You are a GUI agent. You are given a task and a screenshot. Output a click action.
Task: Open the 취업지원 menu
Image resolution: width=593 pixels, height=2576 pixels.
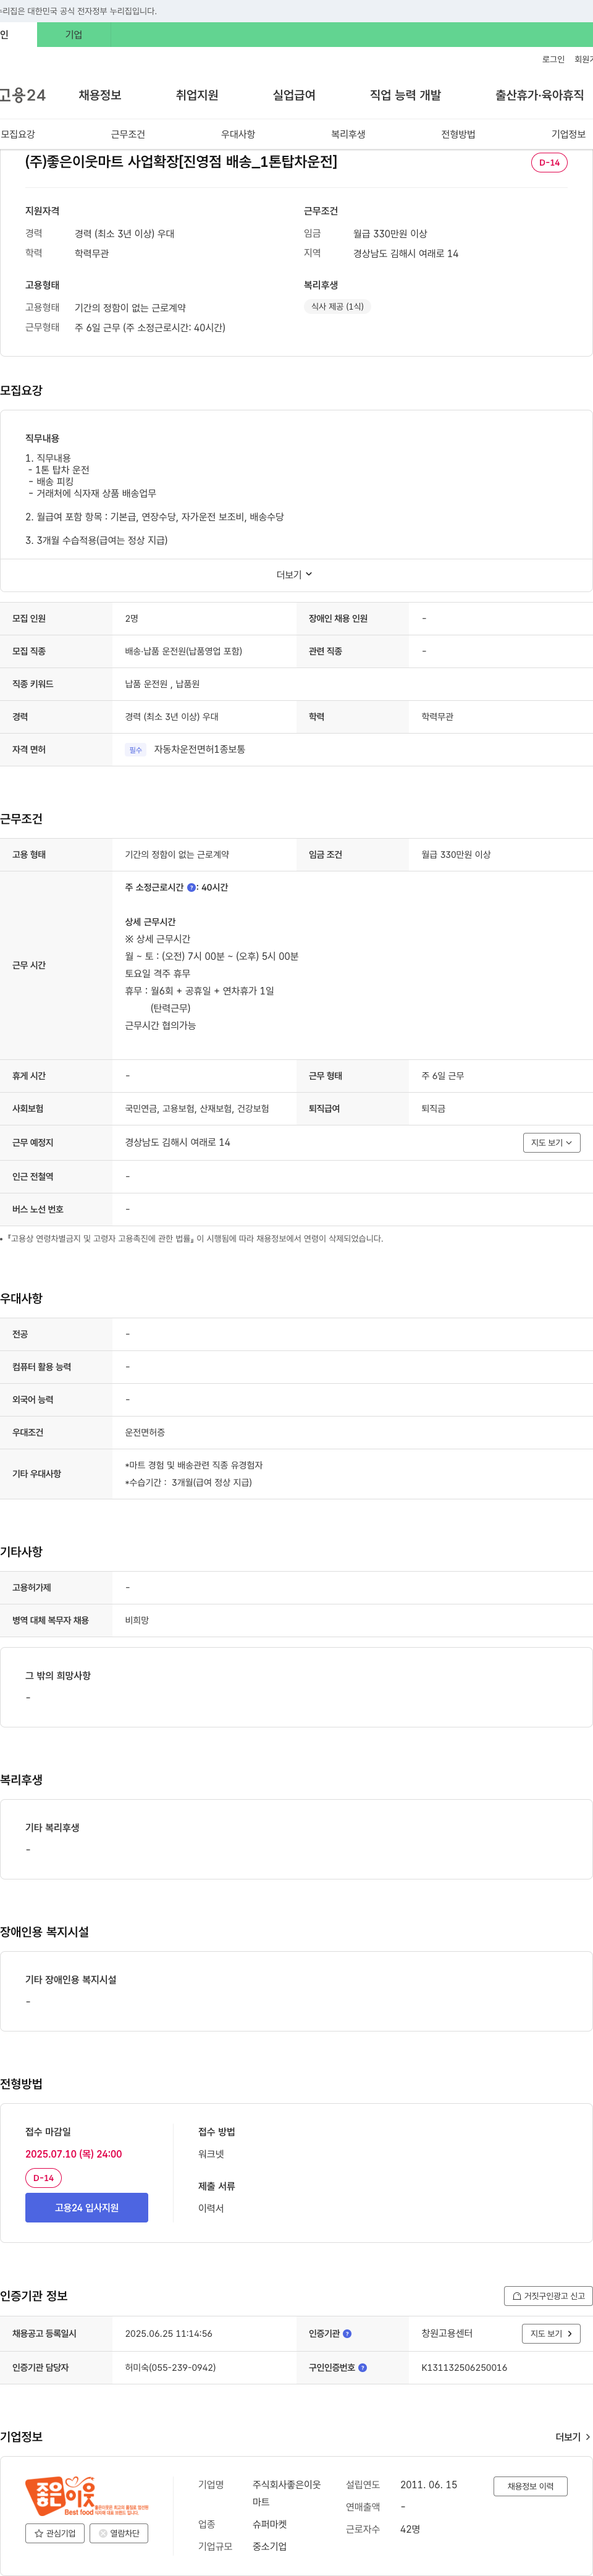tap(197, 95)
